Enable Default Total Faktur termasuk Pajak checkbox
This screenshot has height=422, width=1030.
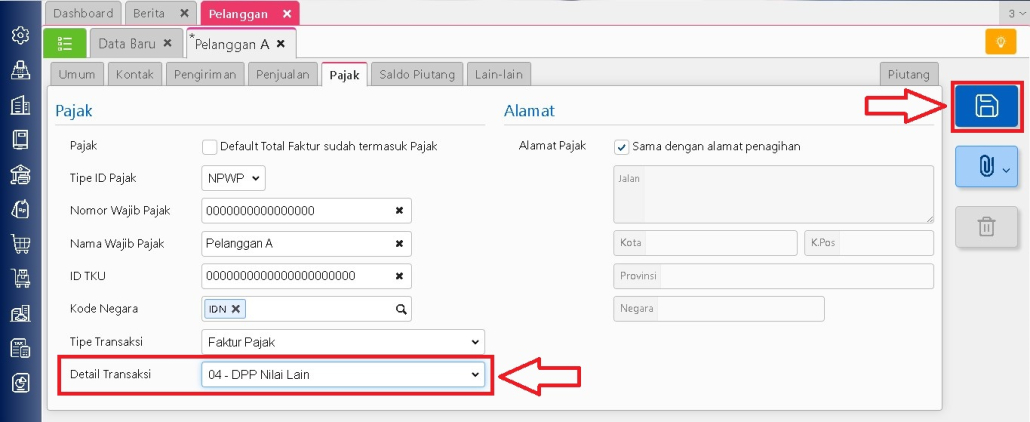point(210,147)
